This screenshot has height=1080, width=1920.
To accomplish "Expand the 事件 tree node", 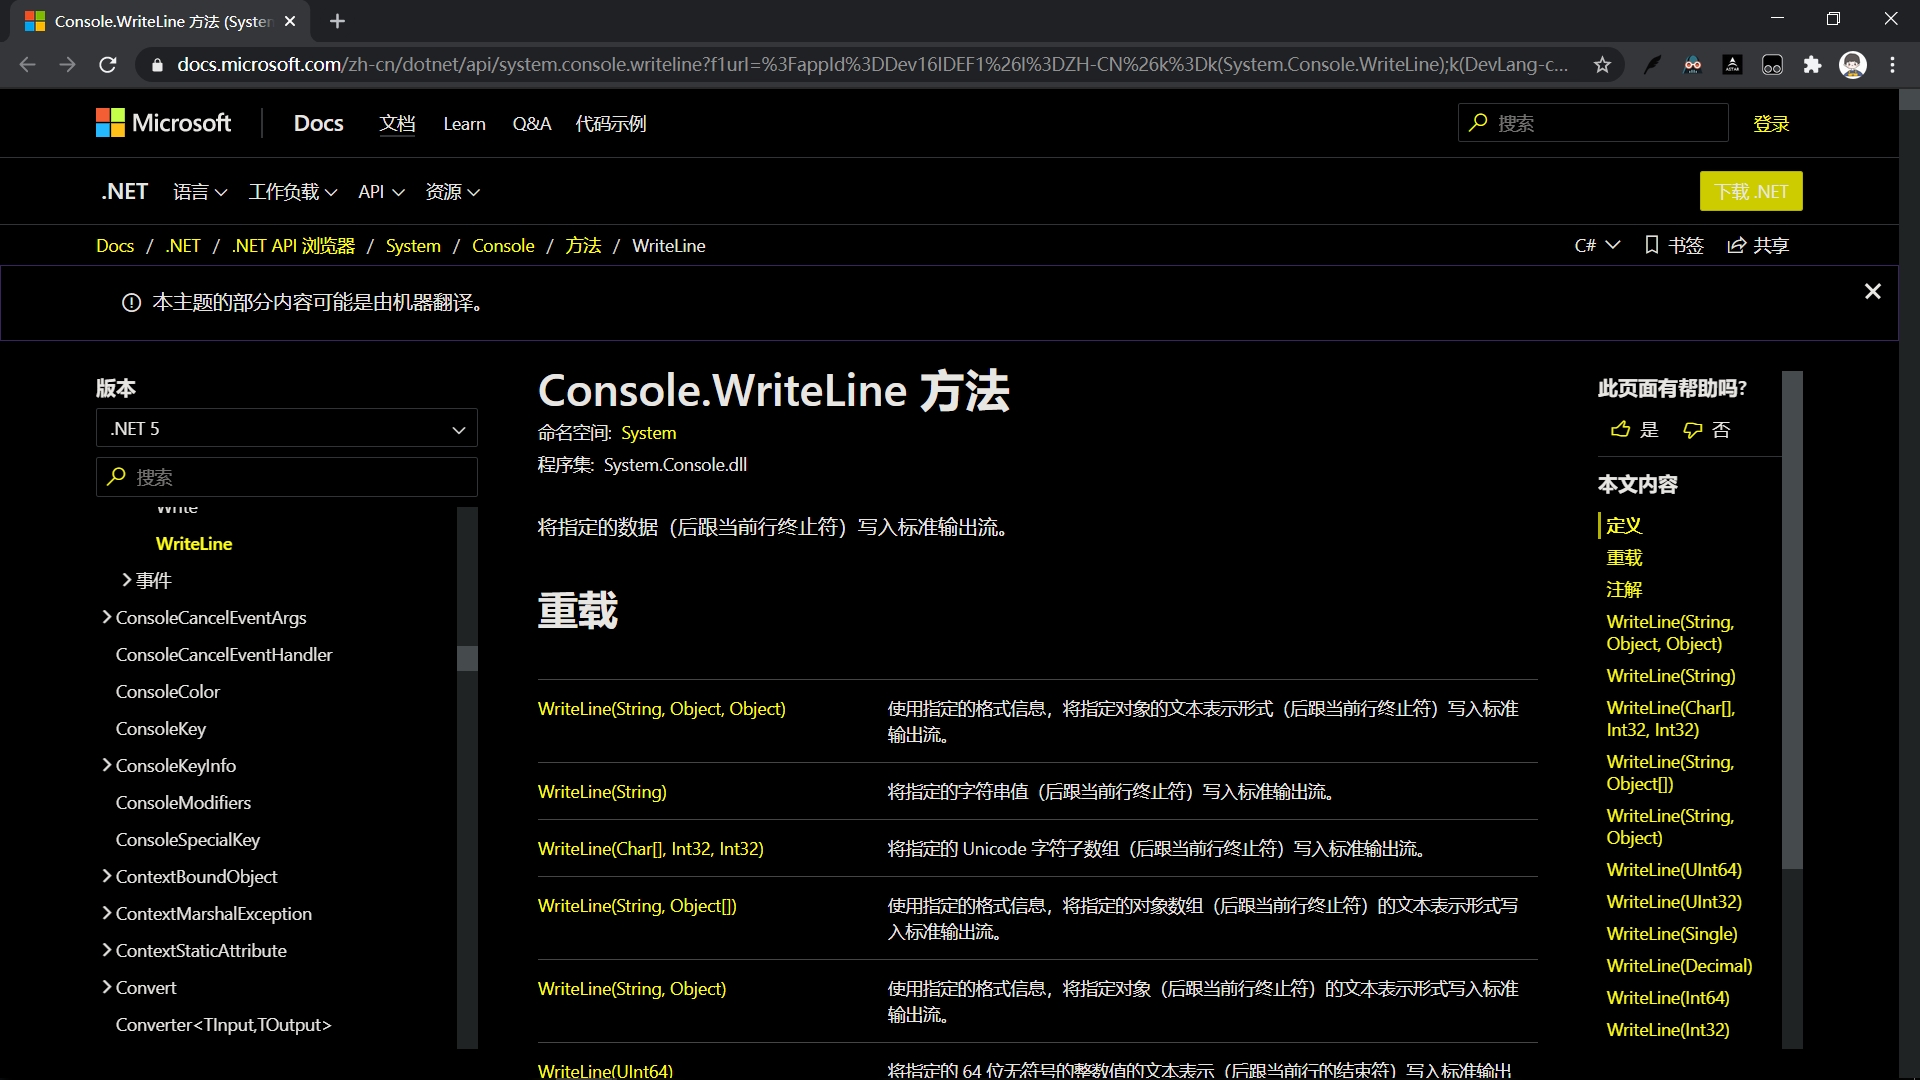I will click(127, 580).
